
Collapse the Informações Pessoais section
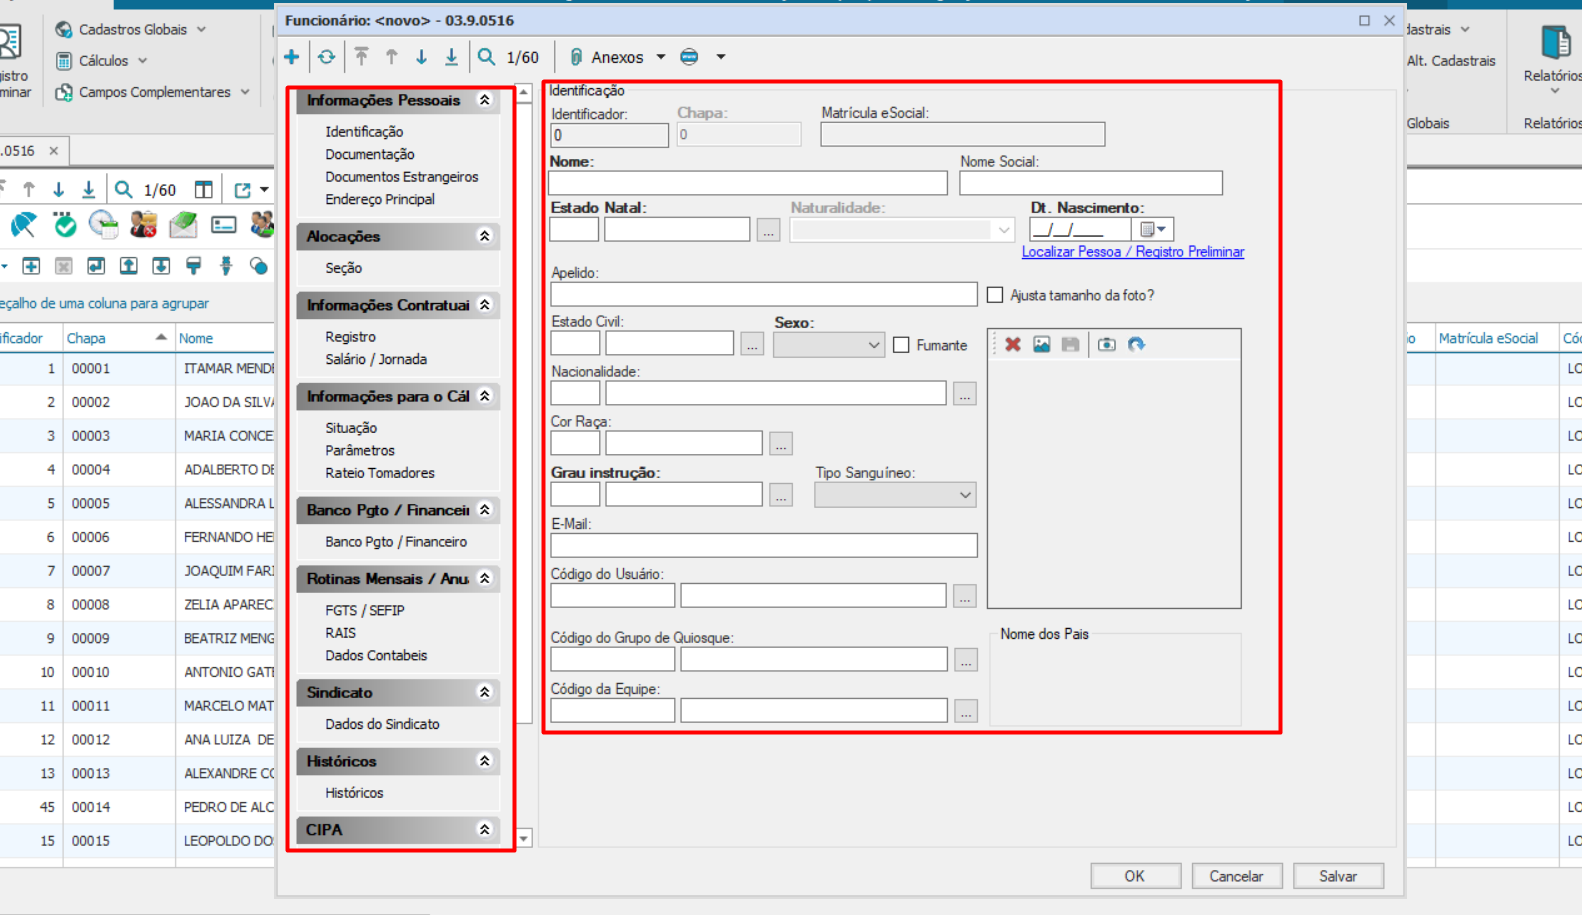tap(485, 100)
